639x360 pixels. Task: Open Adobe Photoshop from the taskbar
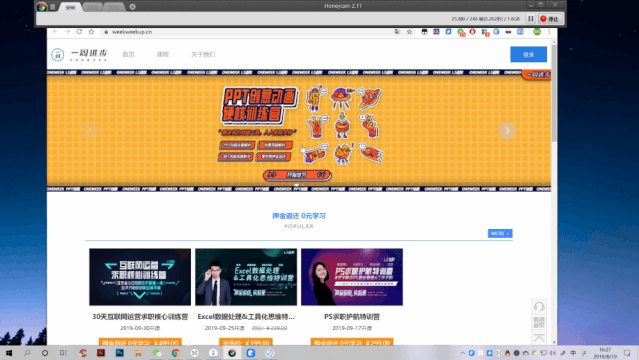pos(119,353)
